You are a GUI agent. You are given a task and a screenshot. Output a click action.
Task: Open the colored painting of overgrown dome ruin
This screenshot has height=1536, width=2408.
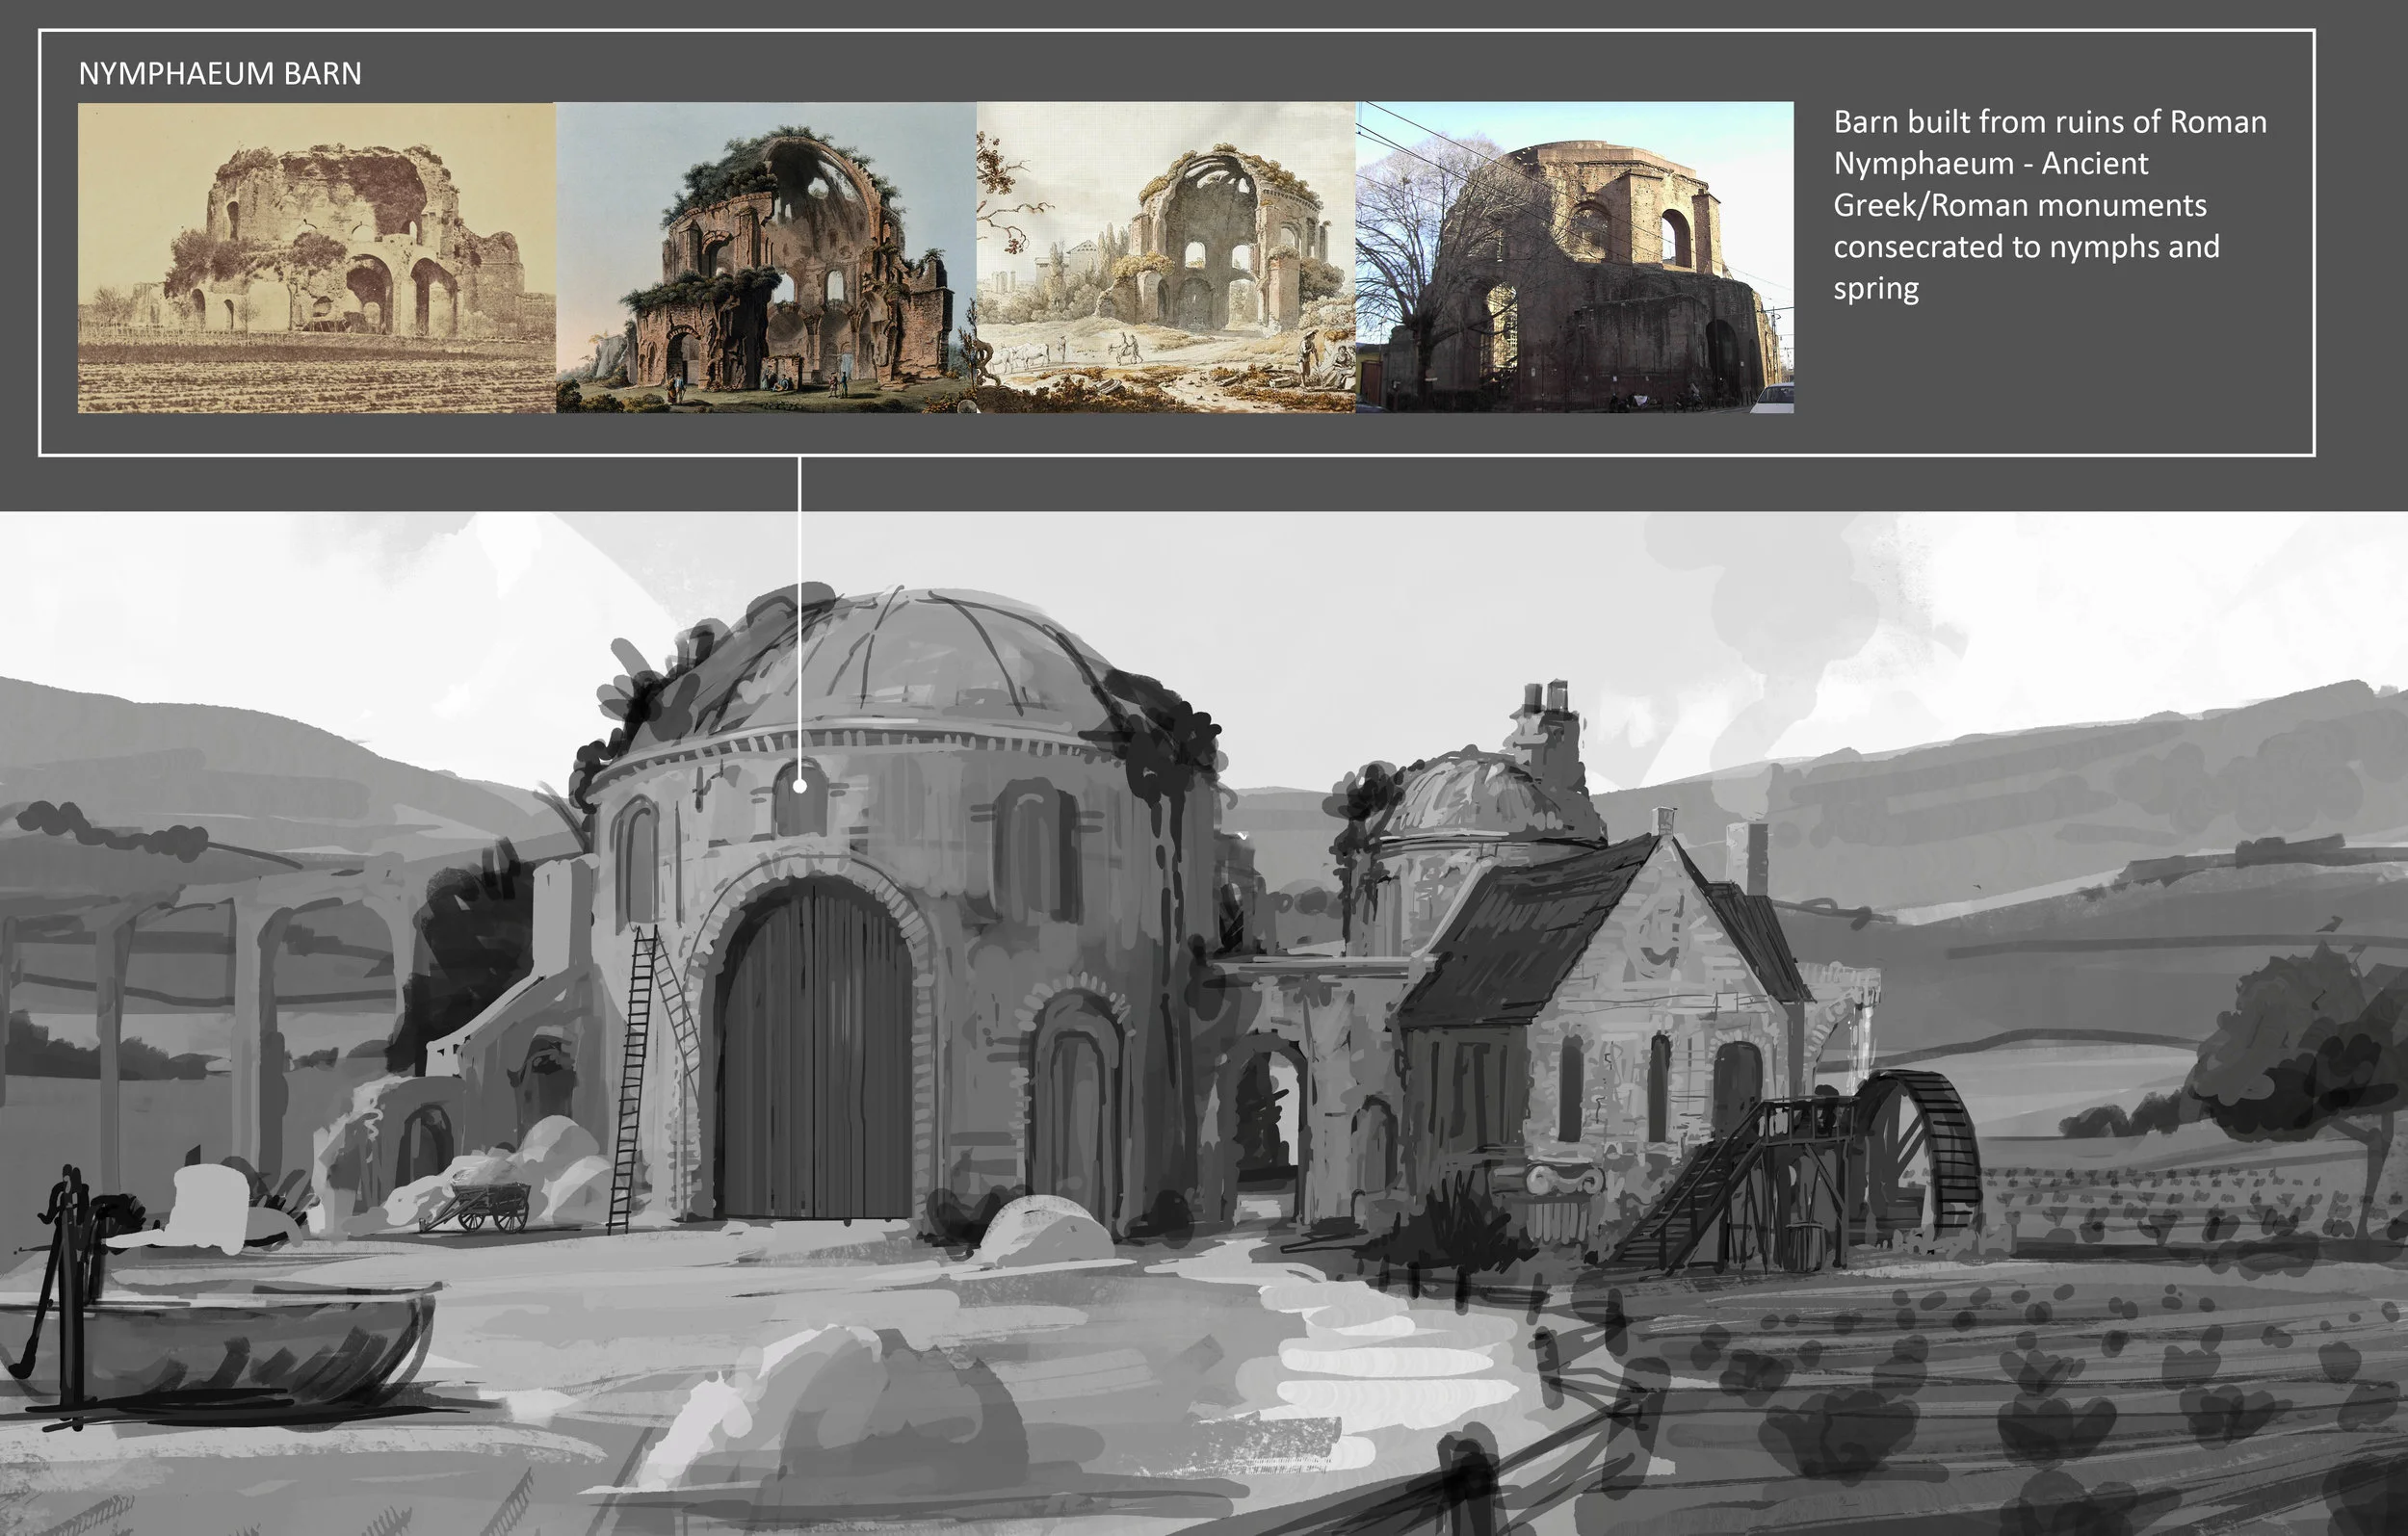[766, 257]
